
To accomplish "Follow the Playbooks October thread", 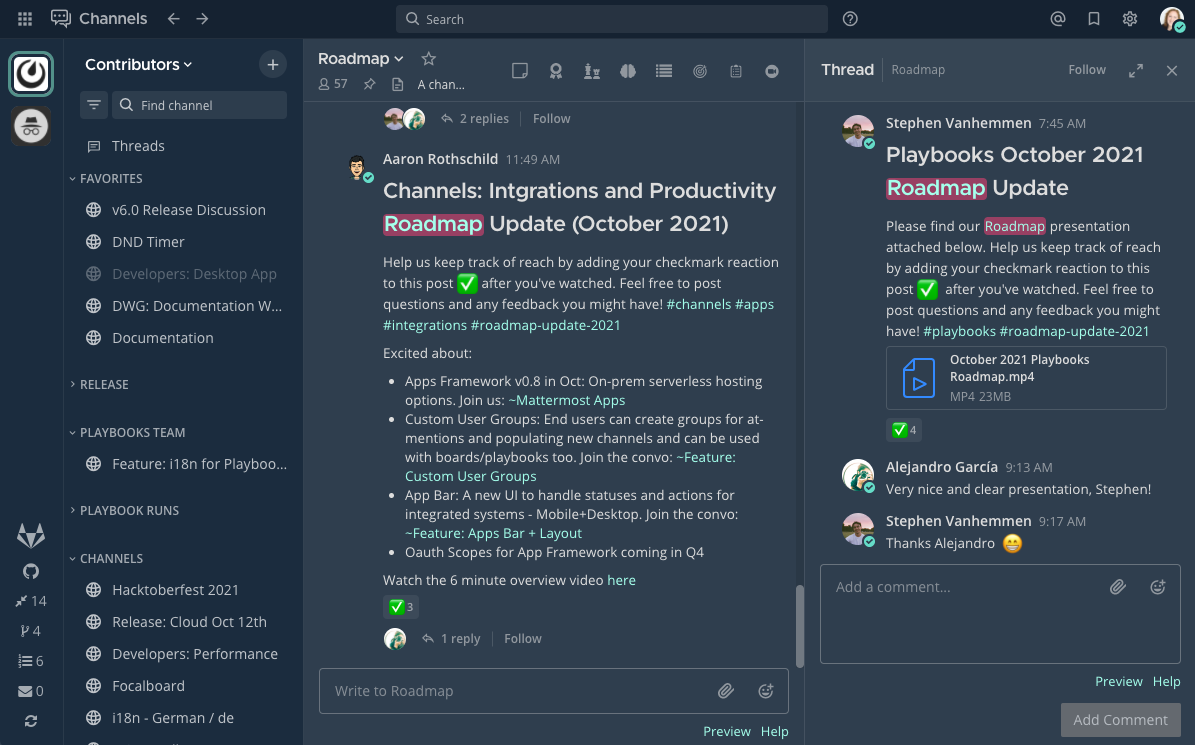I will [x=1087, y=69].
